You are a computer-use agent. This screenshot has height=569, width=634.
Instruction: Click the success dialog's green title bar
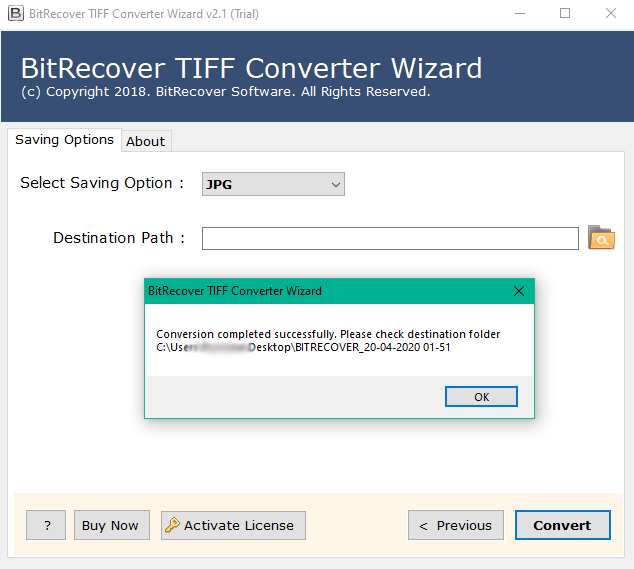[300, 291]
